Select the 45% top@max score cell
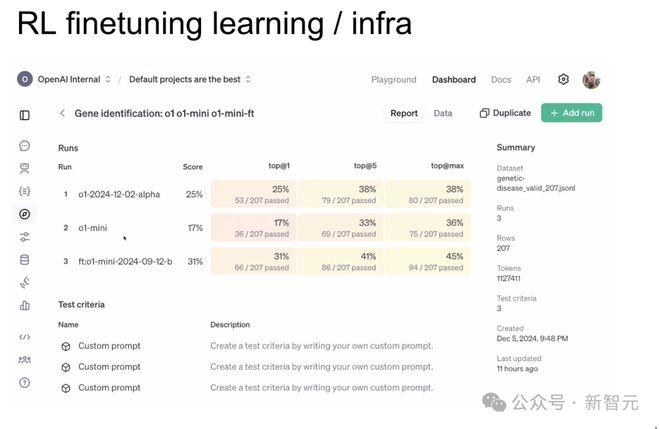The width and height of the screenshot is (660, 429). pyautogui.click(x=427, y=262)
